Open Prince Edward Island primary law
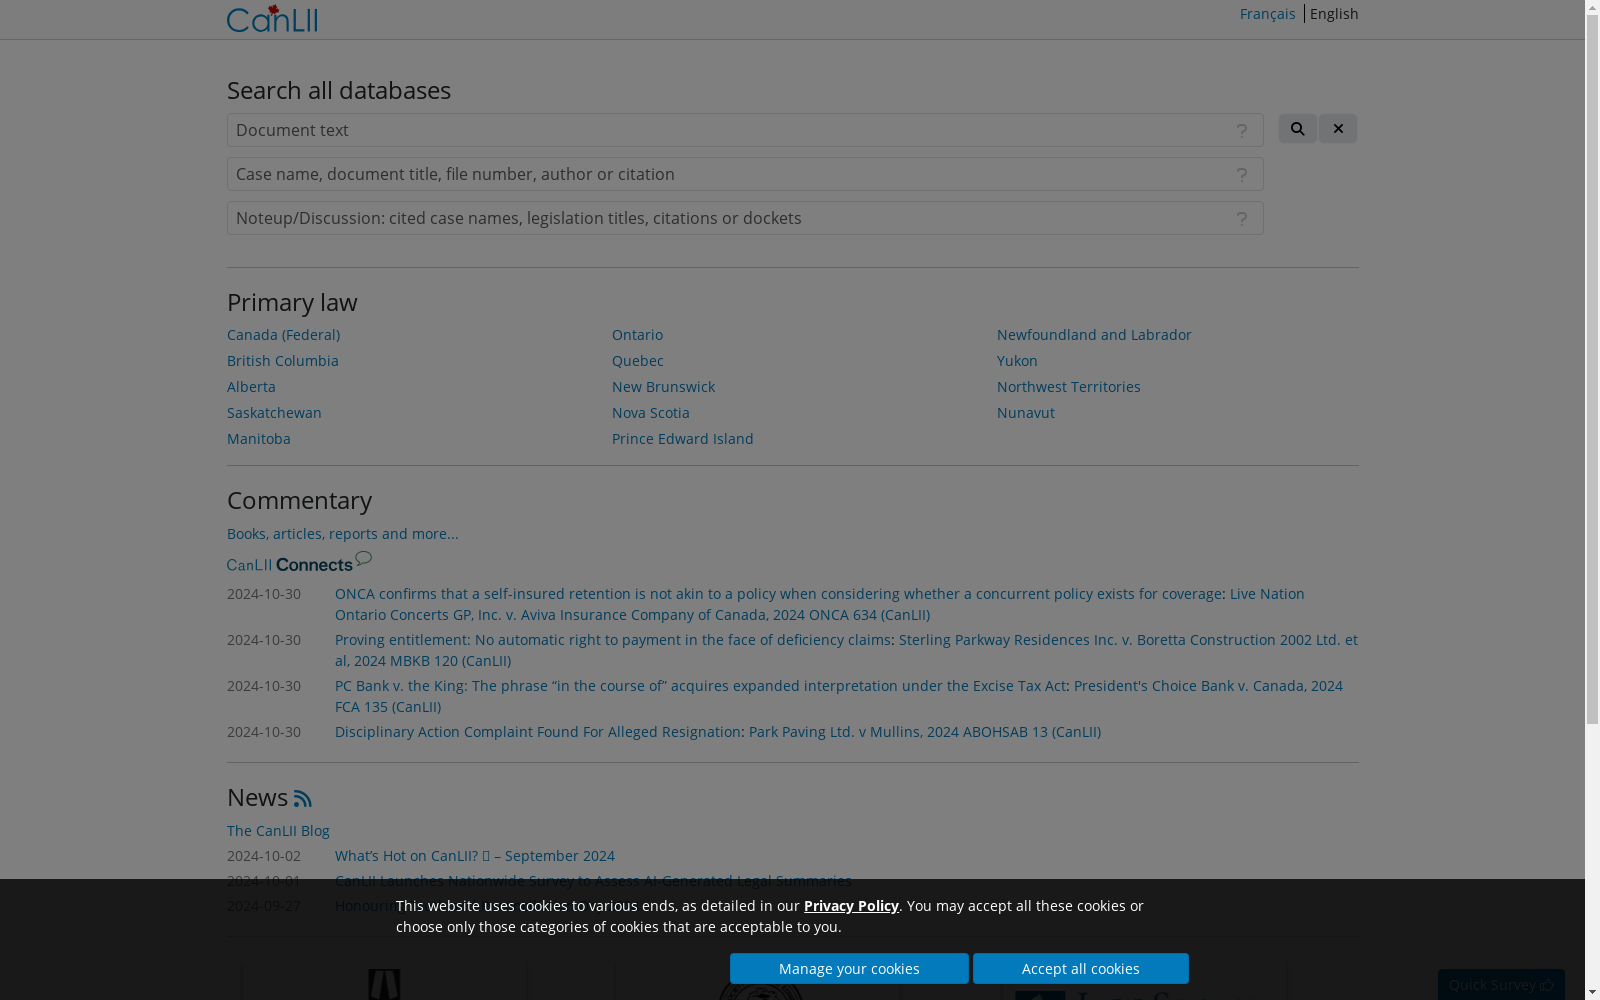Screen dimensions: 1600x1000 (x=683, y=439)
